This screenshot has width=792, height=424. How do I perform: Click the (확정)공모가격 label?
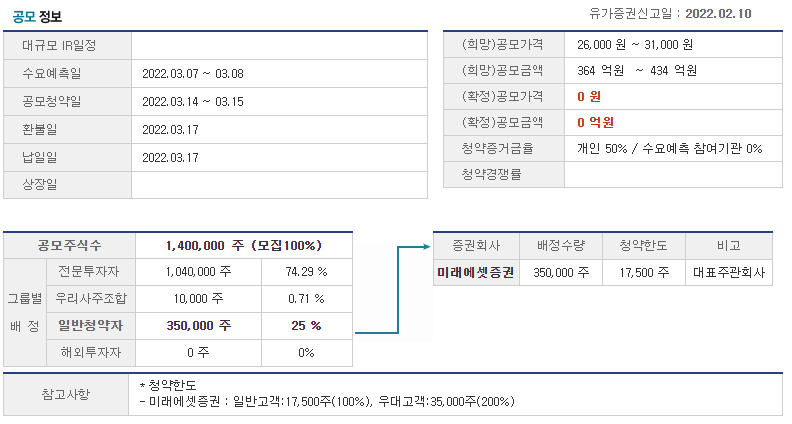pos(504,97)
